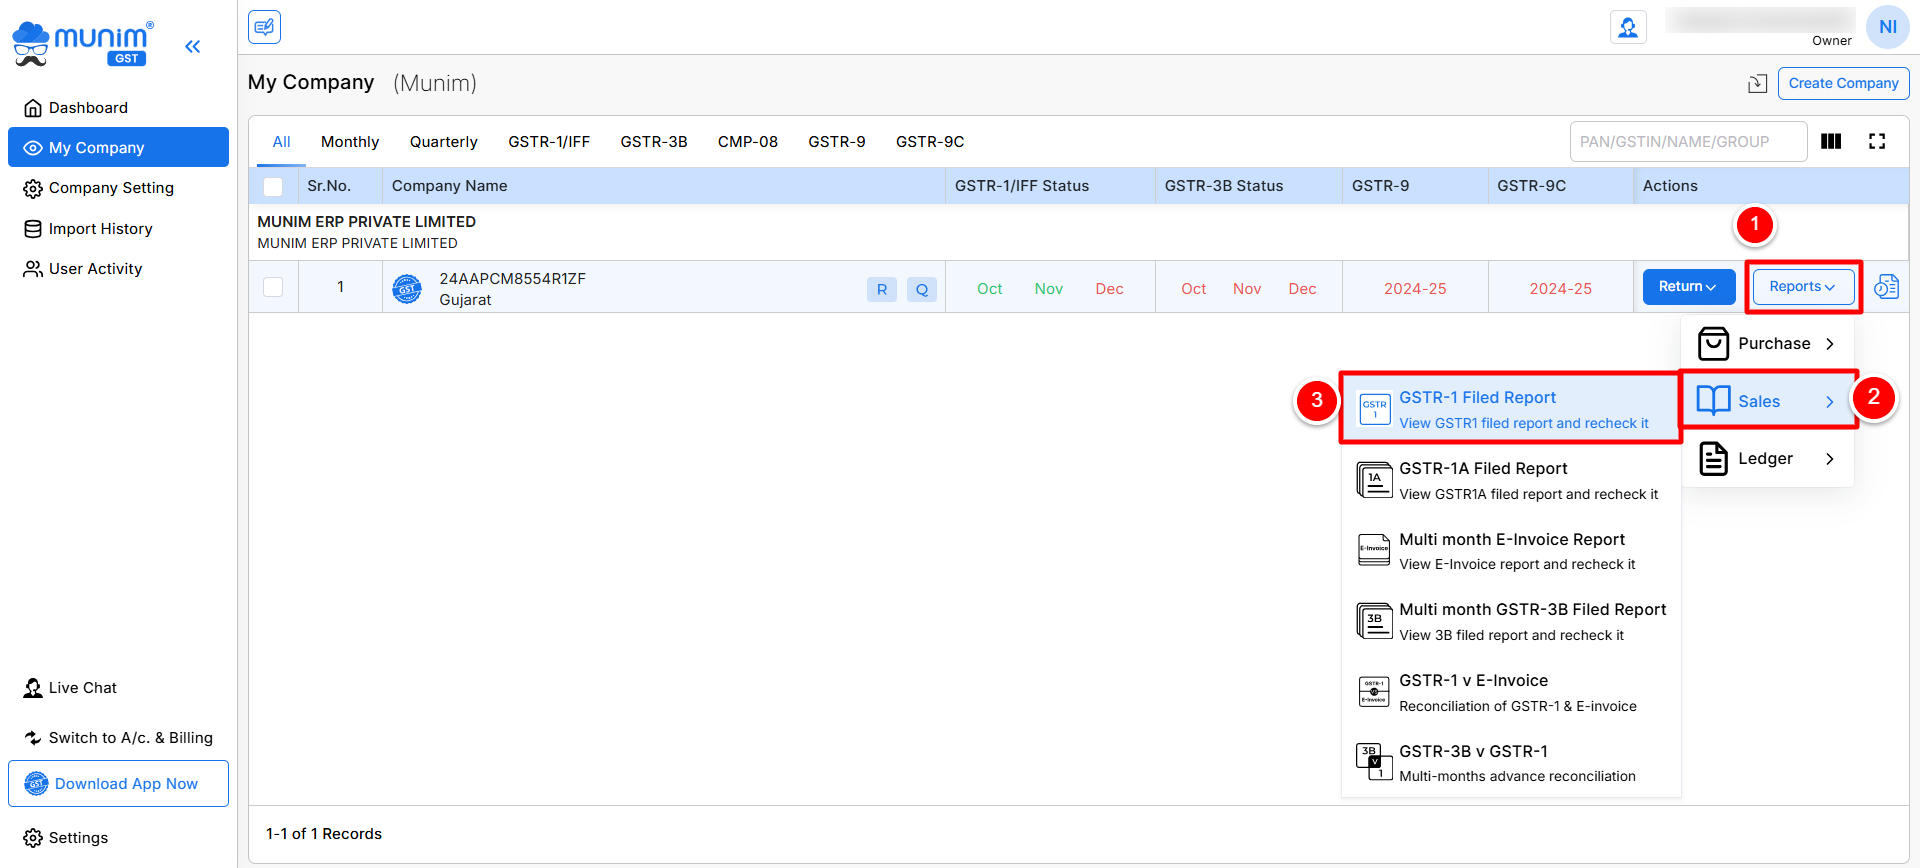Collapse the sidebar with double-chevron icon

point(192,46)
